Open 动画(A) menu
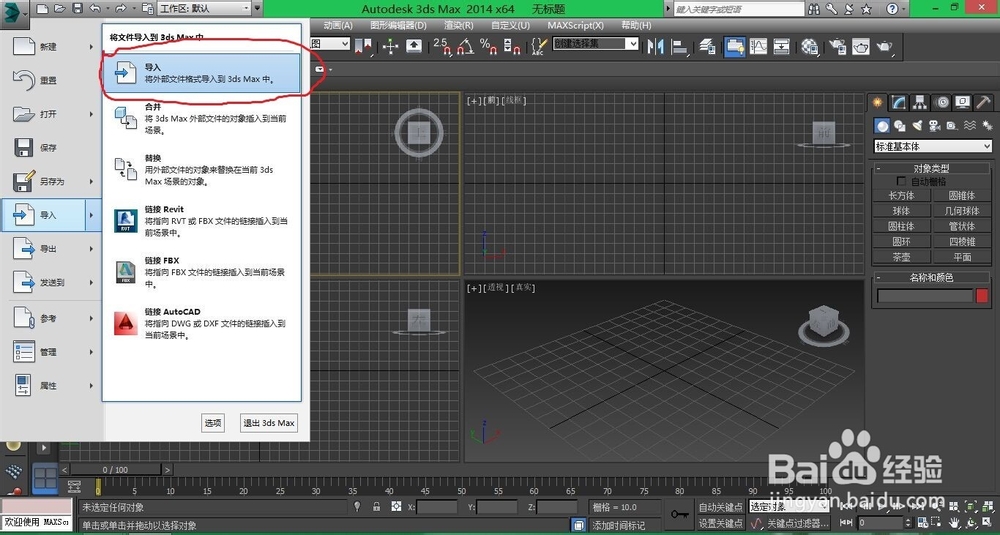The height and width of the screenshot is (535, 1000). (x=338, y=26)
